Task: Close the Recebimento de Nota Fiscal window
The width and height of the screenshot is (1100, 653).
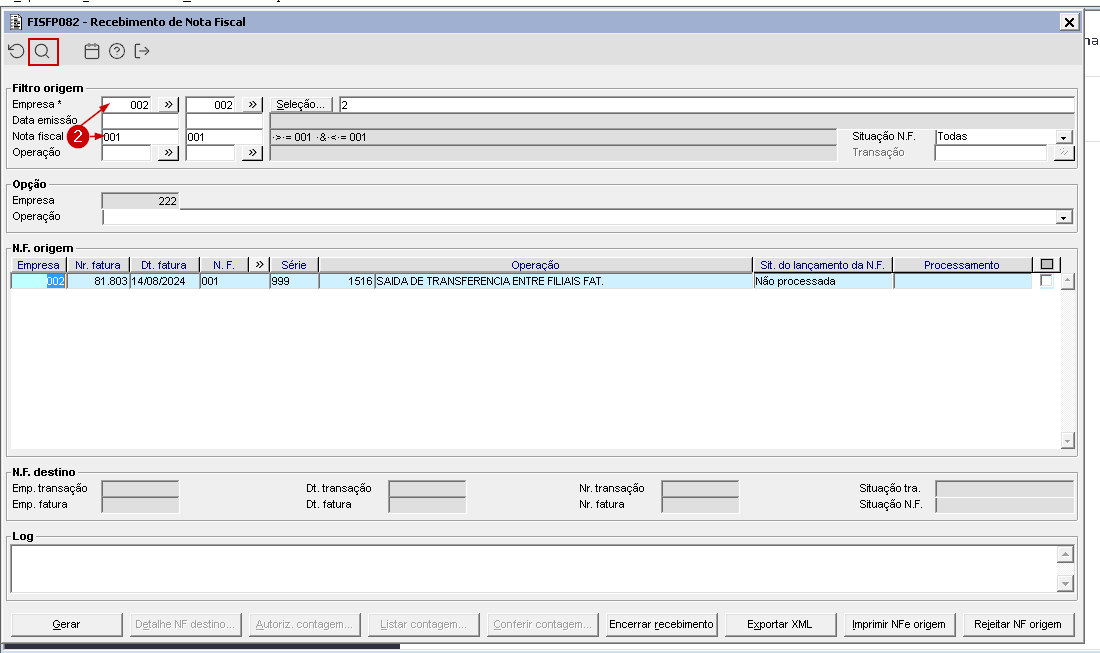Action: [x=1069, y=22]
